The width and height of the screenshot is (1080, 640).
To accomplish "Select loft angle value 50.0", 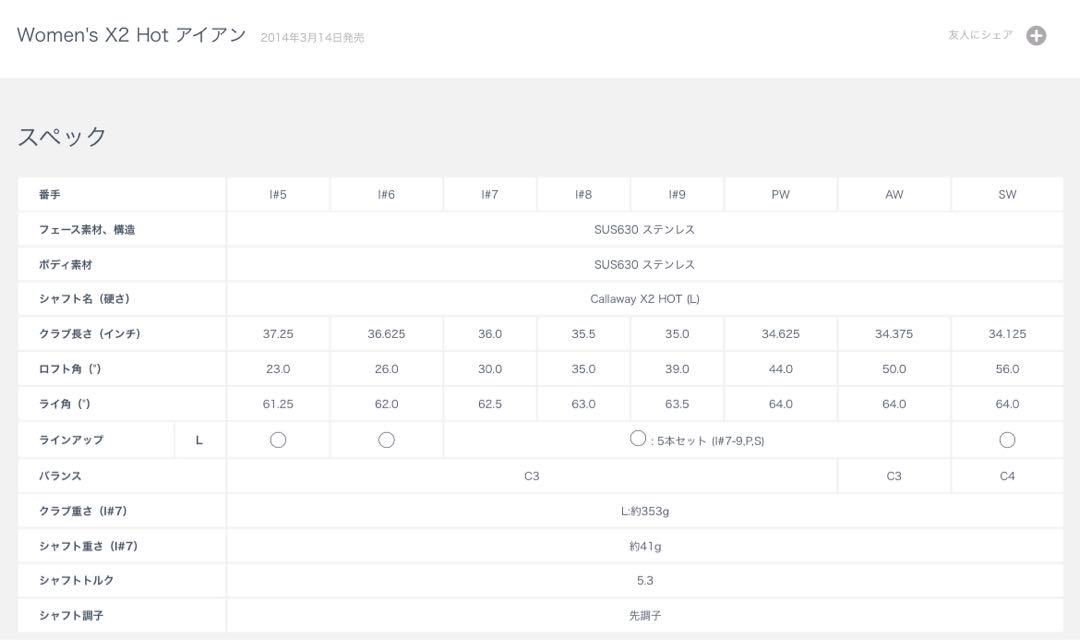I will point(894,369).
